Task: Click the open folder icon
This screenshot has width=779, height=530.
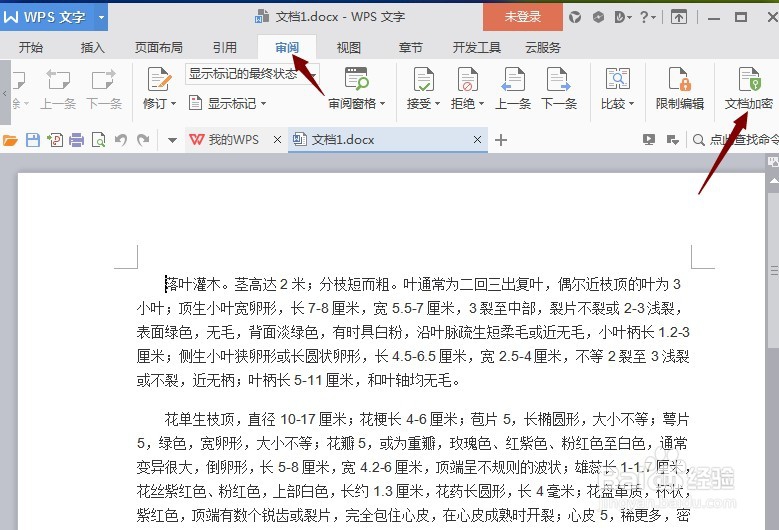Action: coord(10,140)
